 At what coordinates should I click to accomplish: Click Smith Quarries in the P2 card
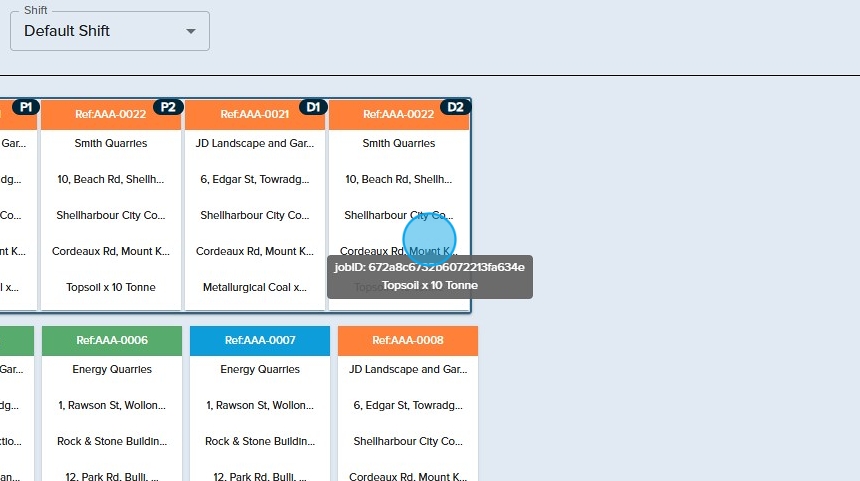[111, 143]
